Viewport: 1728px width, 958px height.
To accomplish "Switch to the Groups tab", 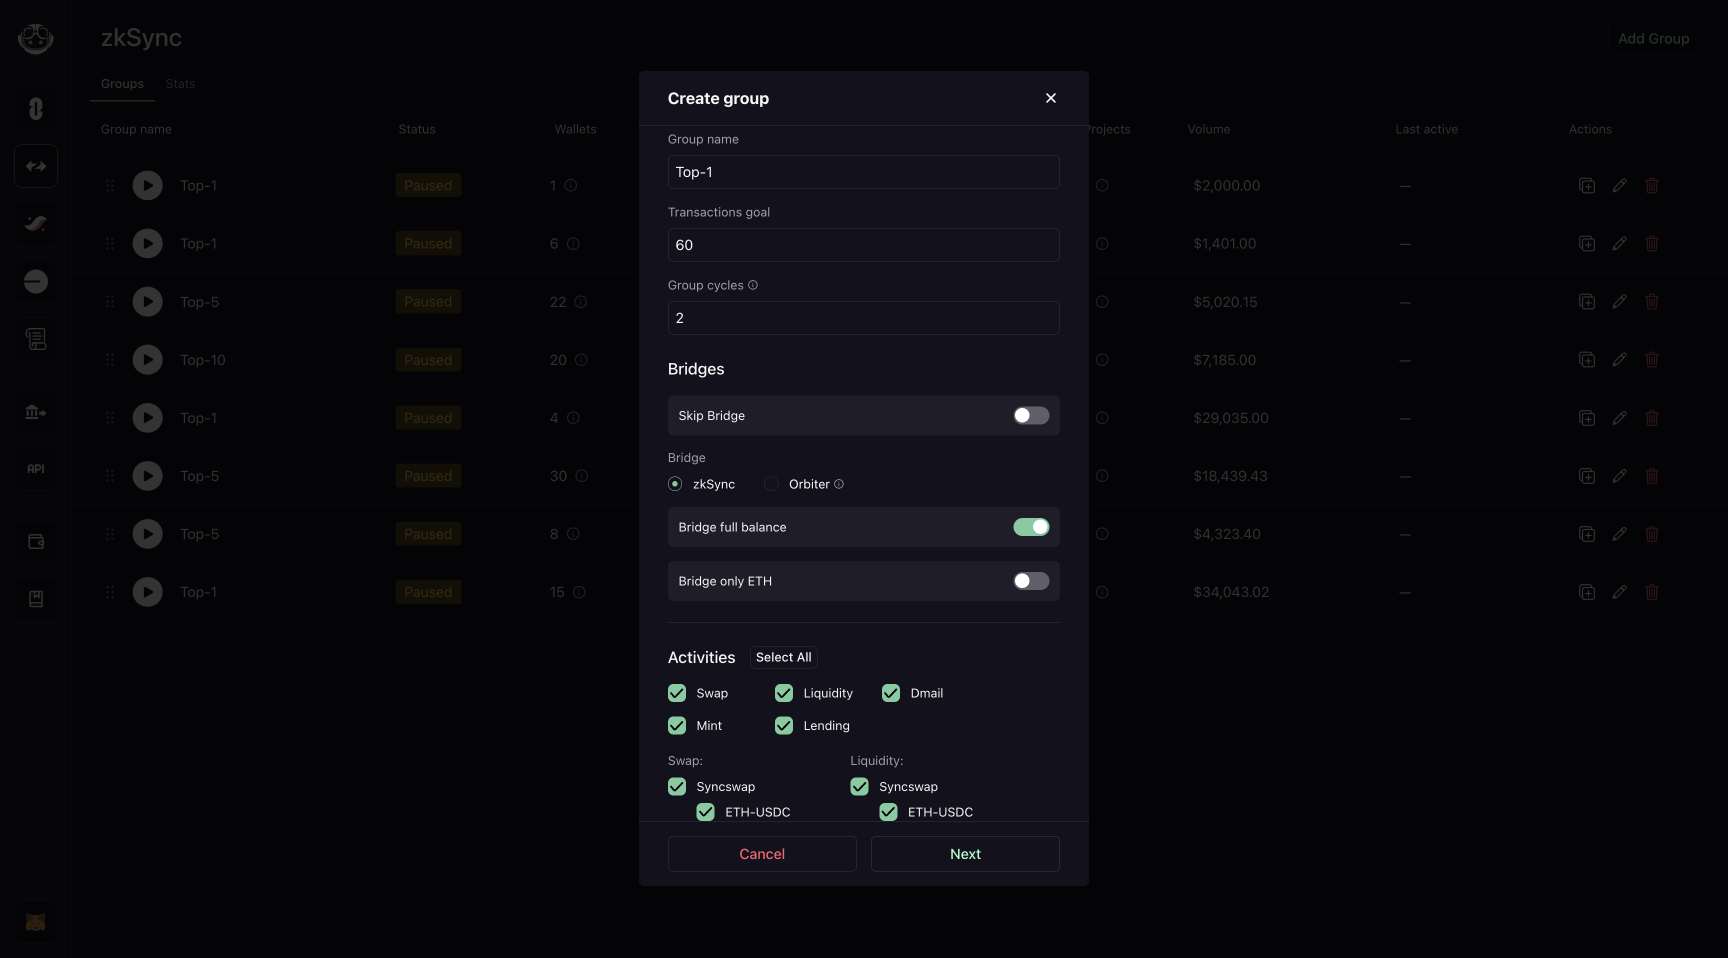I will click(122, 84).
